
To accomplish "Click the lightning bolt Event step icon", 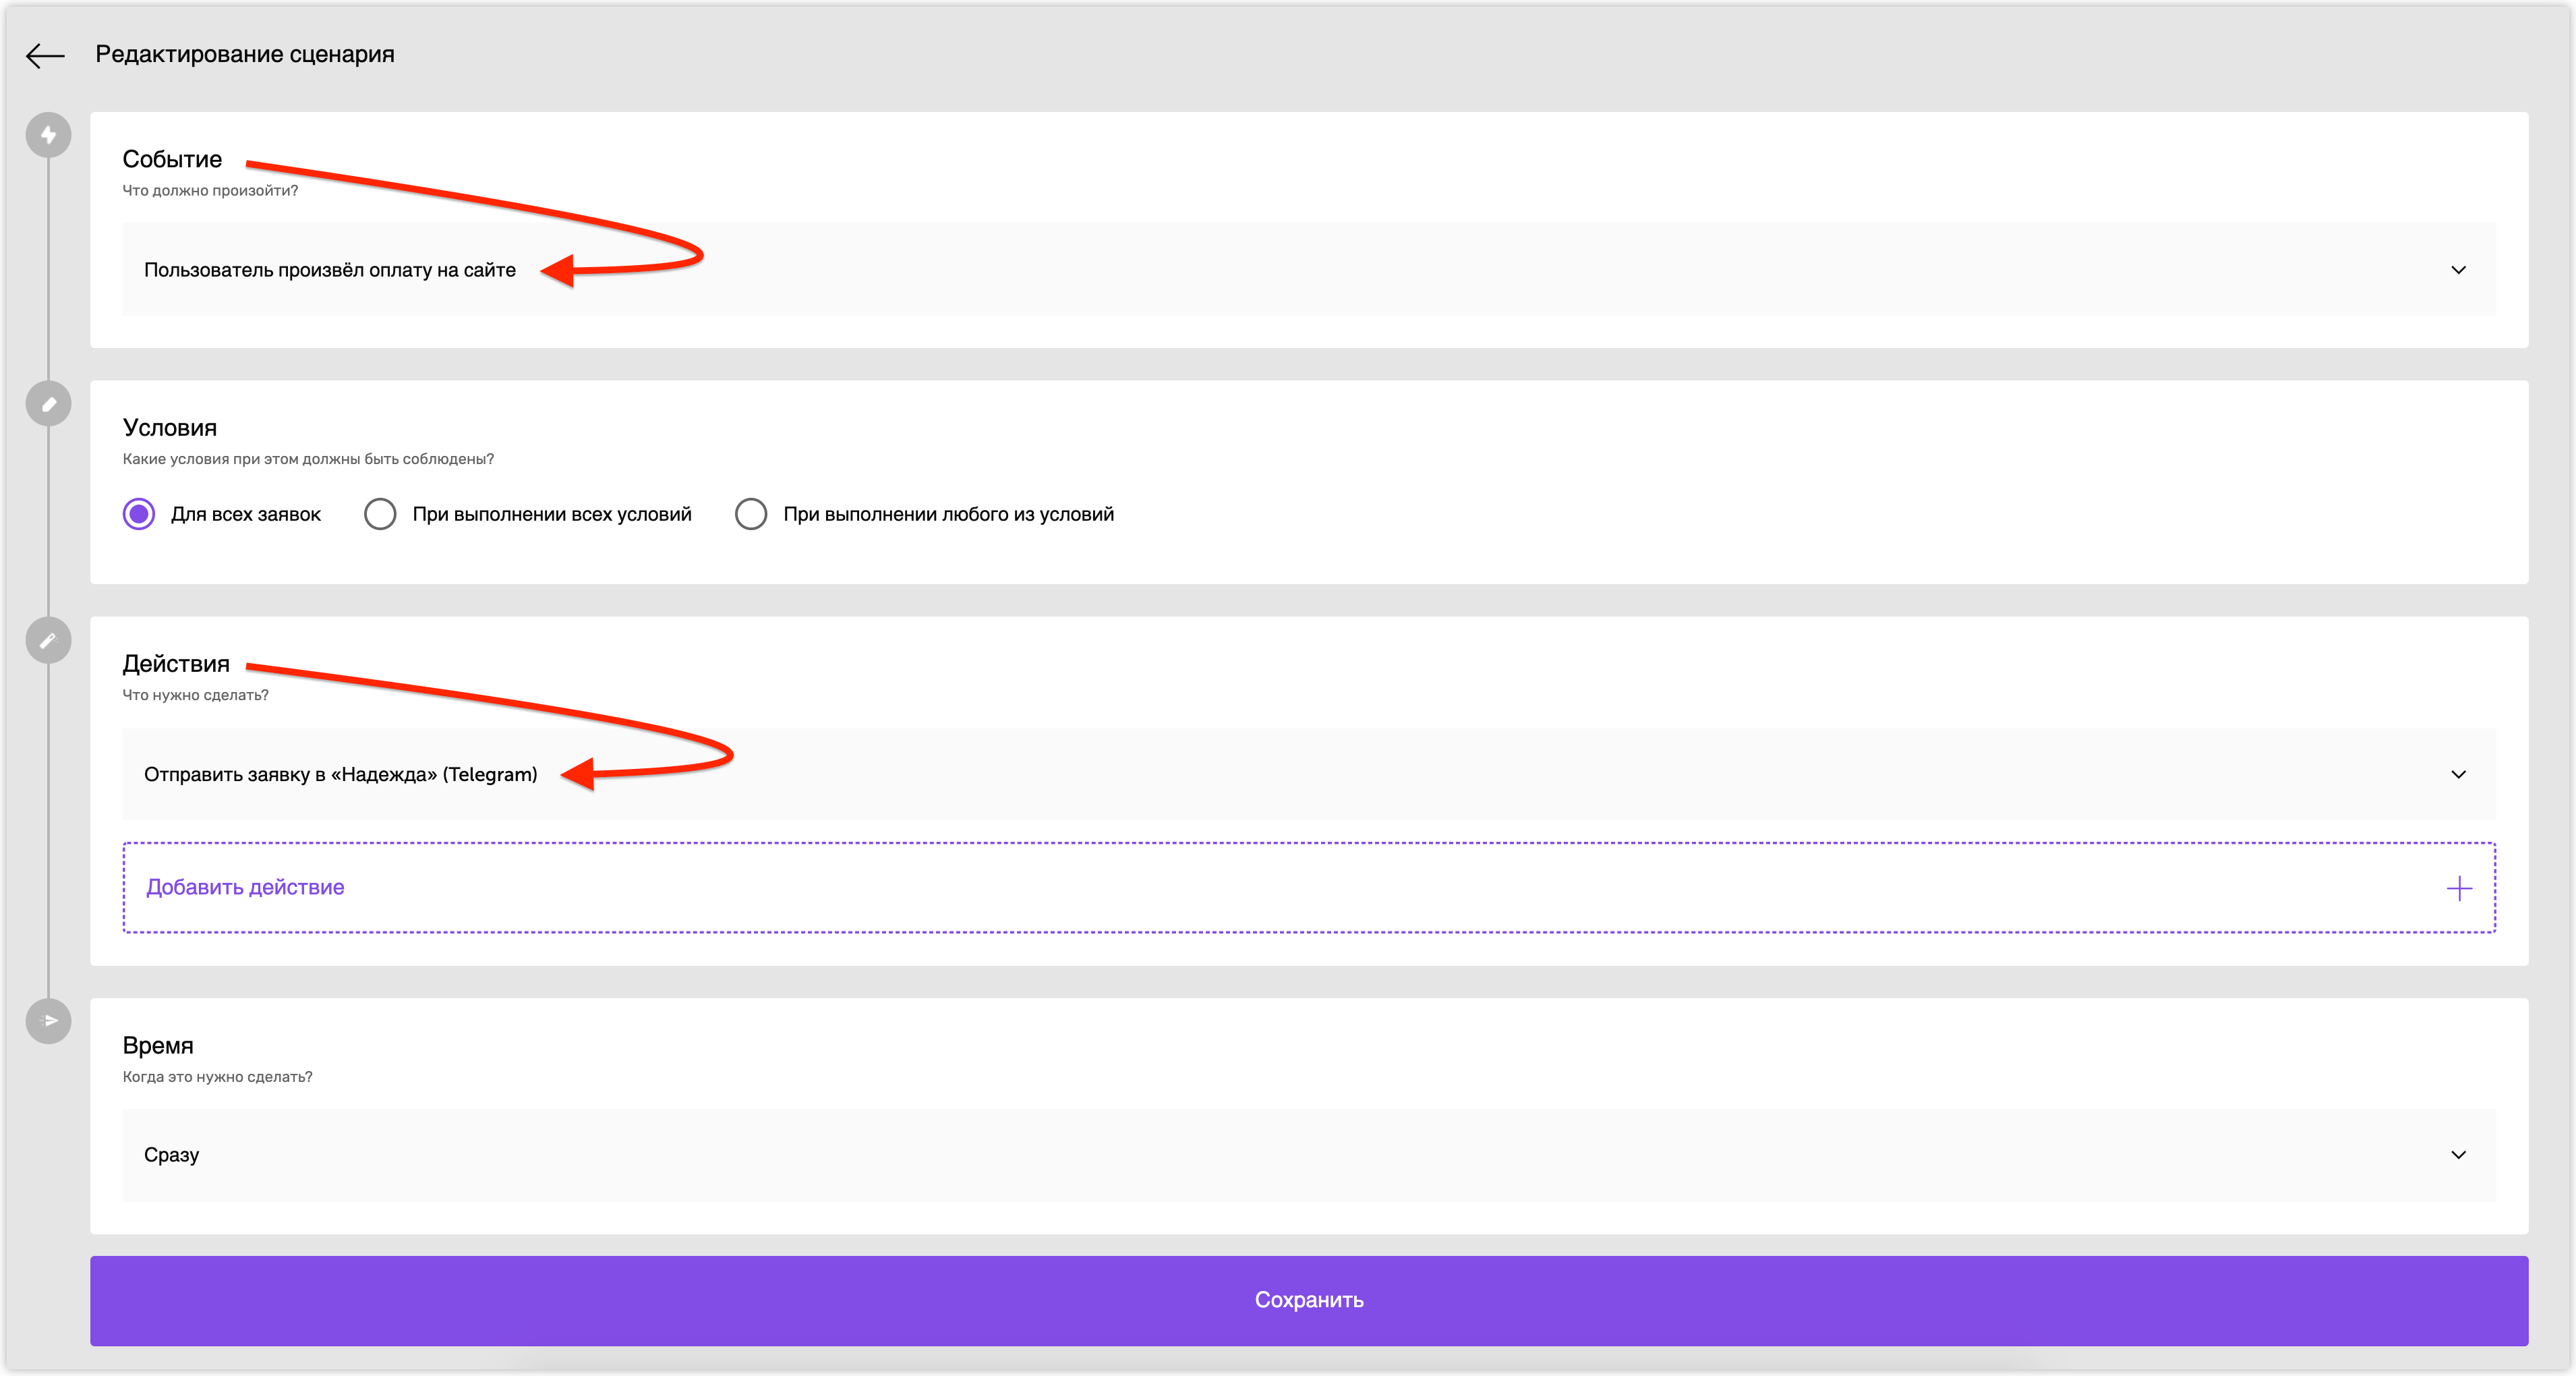I will tap(48, 135).
